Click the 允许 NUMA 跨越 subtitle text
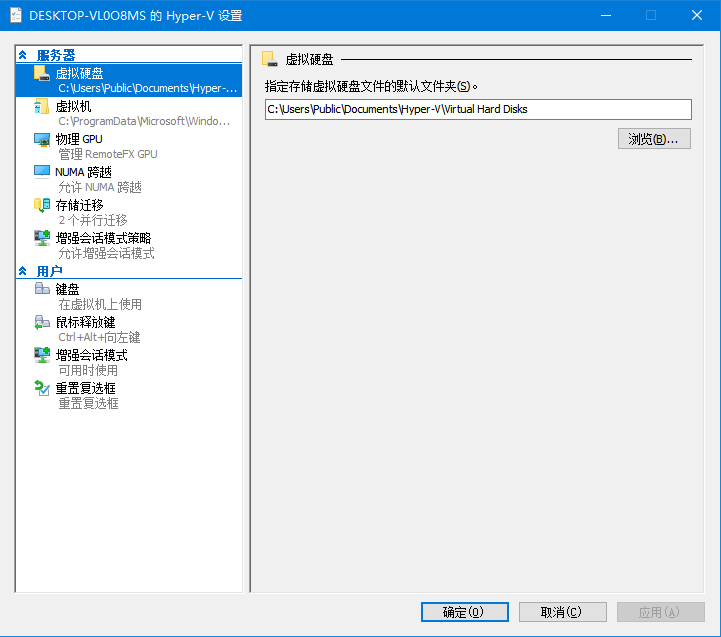Viewport: 721px width, 637px height. [x=100, y=187]
